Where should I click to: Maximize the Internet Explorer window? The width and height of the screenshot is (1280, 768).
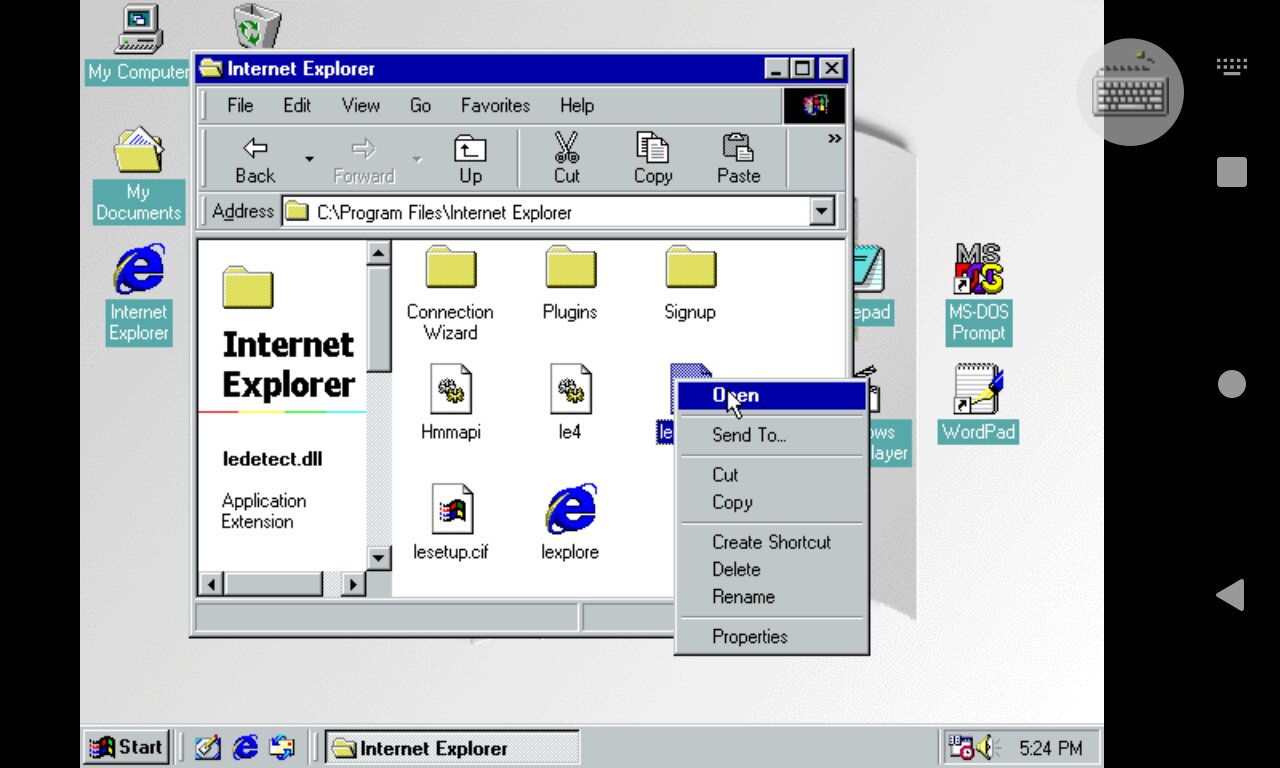(803, 68)
